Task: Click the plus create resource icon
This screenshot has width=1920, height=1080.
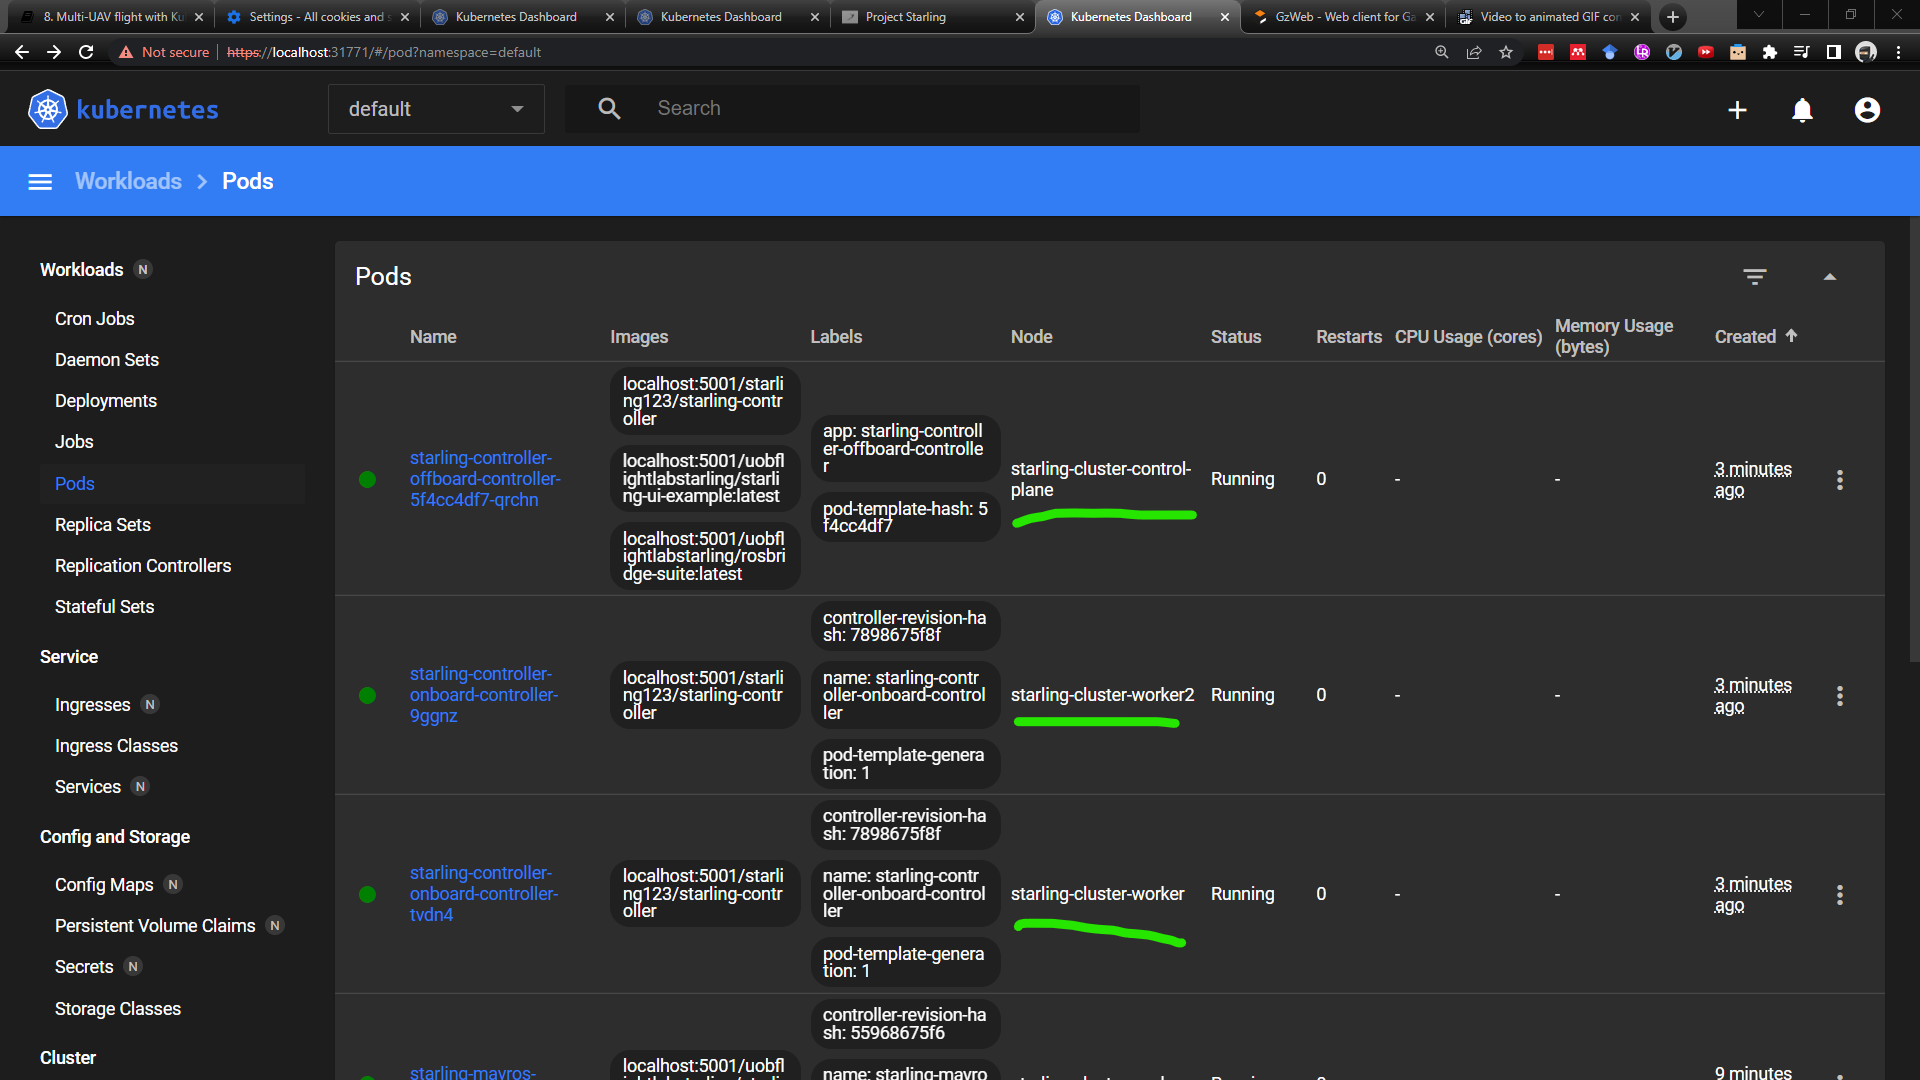Action: [x=1738, y=110]
